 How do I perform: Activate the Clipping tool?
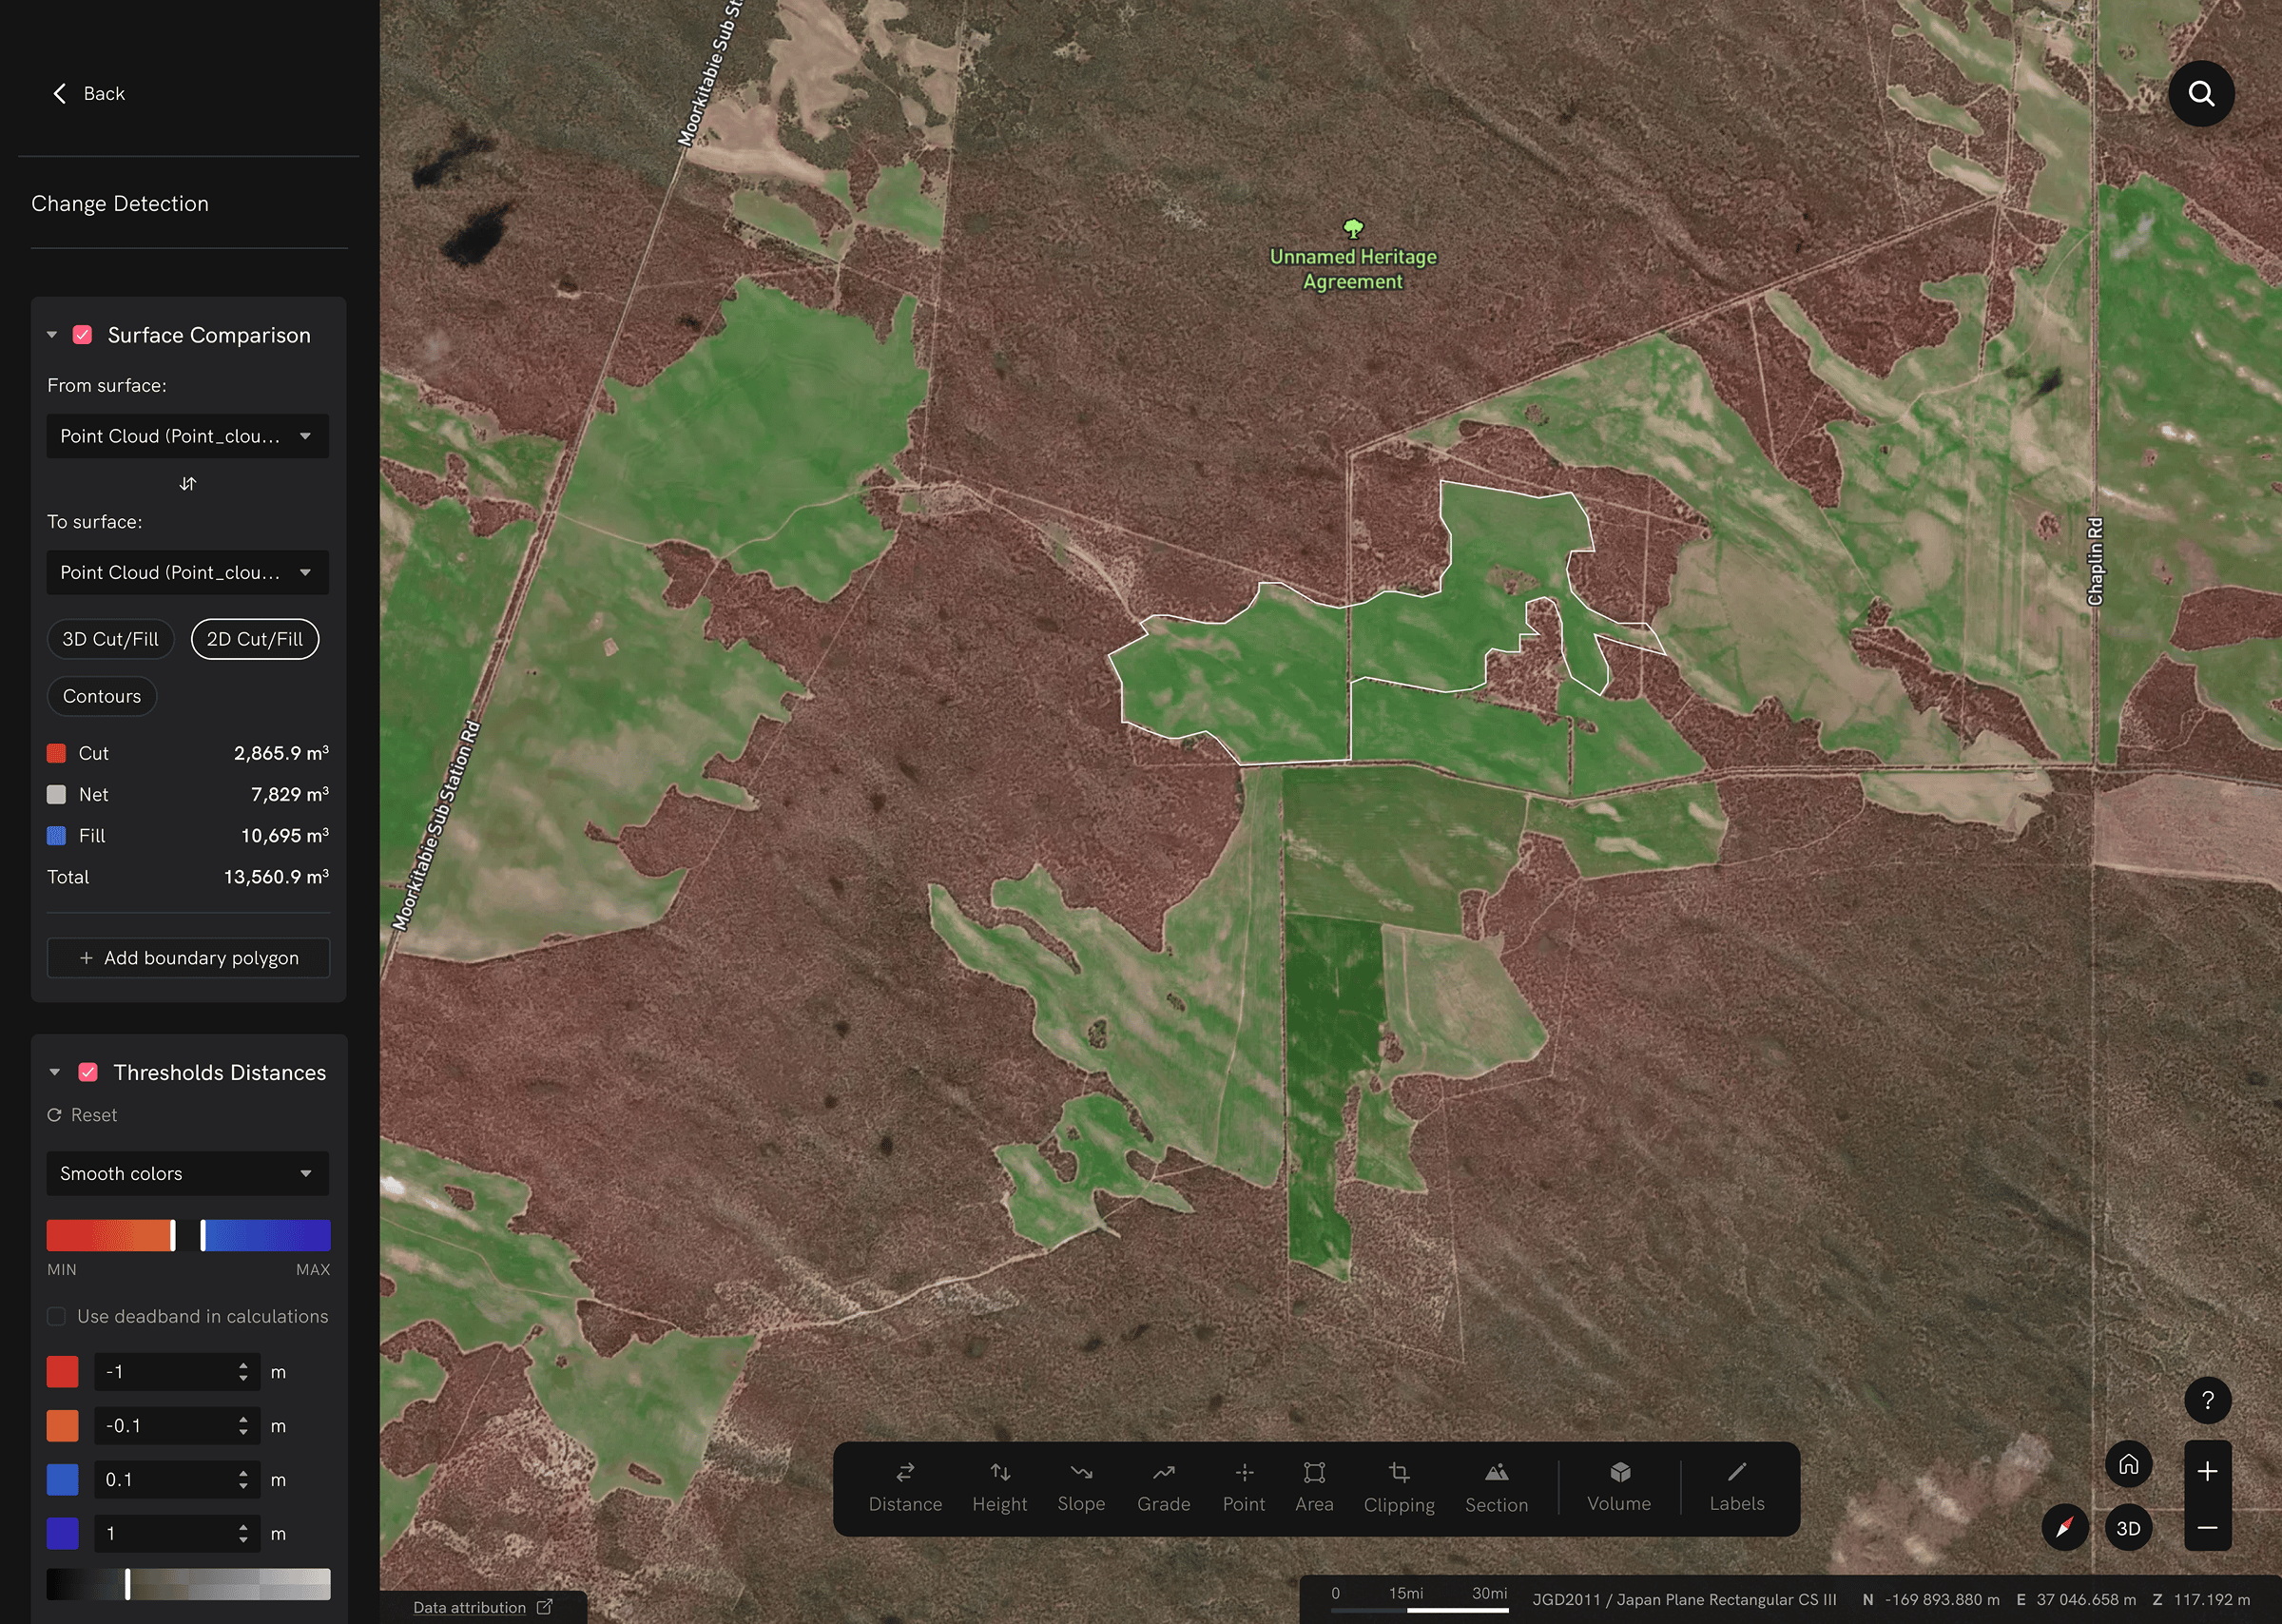[x=1398, y=1486]
